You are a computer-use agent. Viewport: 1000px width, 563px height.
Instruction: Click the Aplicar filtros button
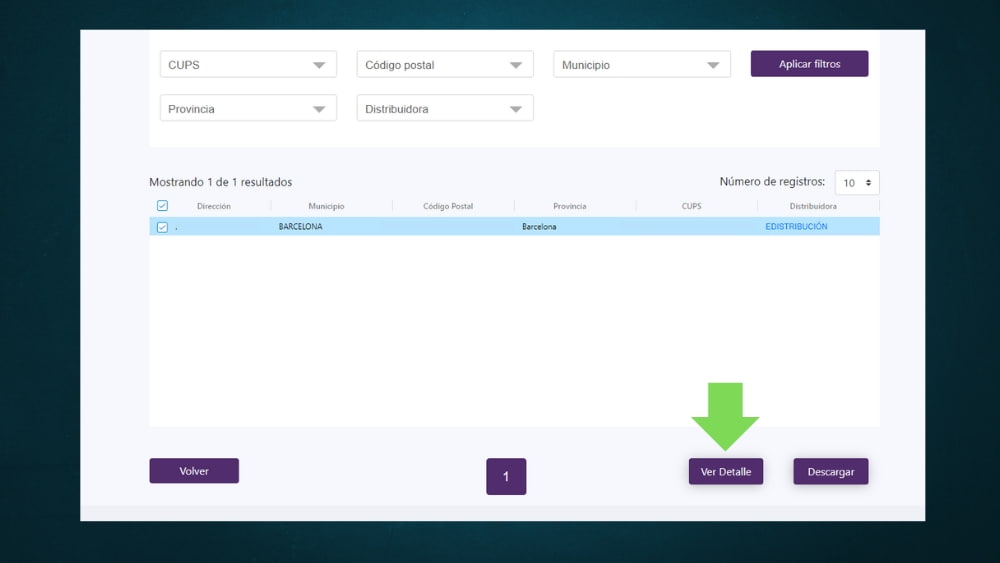click(x=809, y=64)
